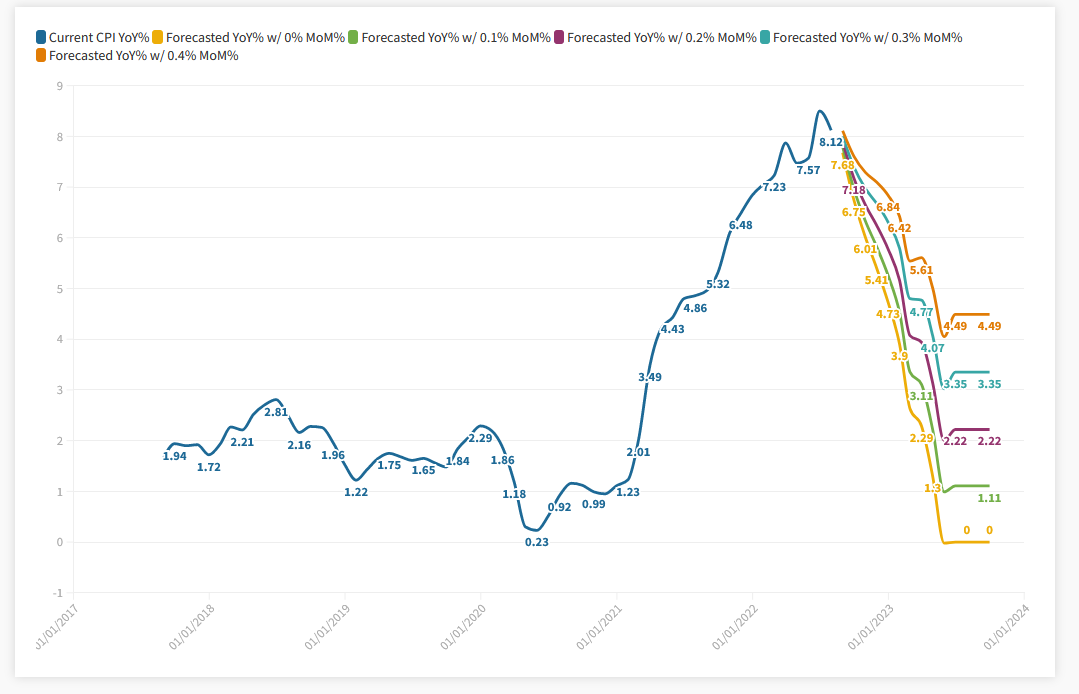Image resolution: width=1079 pixels, height=694 pixels.
Task: Toggle Forecasted YoY% w/ 0.3% MoM% legend label
Action: coord(867,38)
